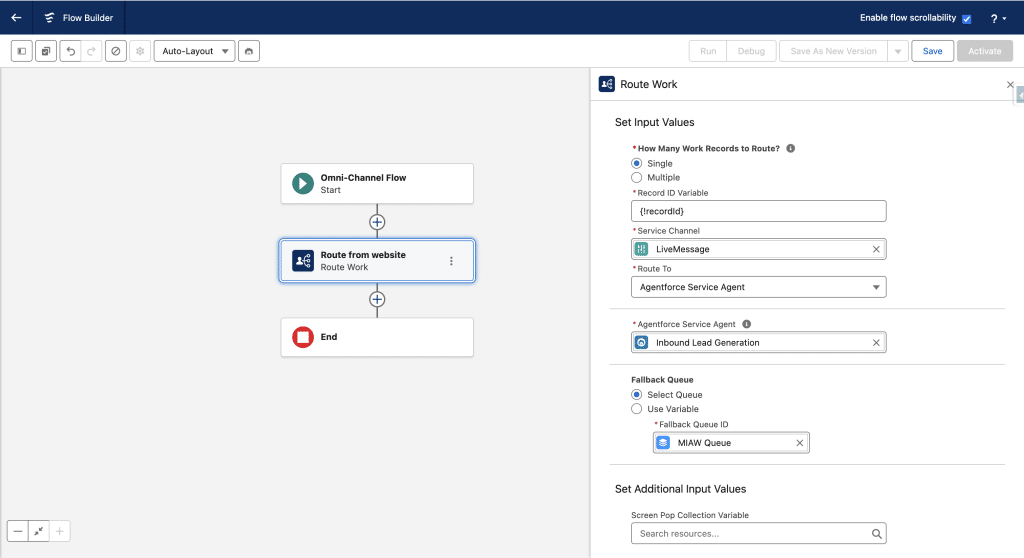Click the Record ID Variable input field
Viewport: 1024px width, 558px height.
coord(758,211)
